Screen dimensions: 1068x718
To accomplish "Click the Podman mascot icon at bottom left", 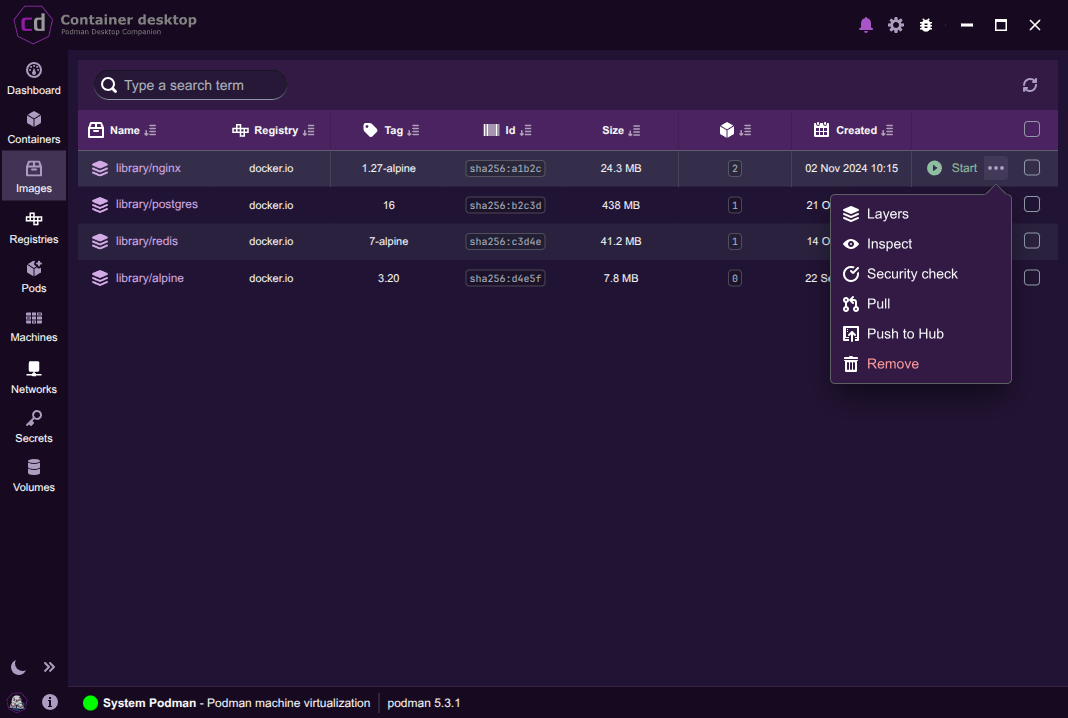I will (17, 702).
